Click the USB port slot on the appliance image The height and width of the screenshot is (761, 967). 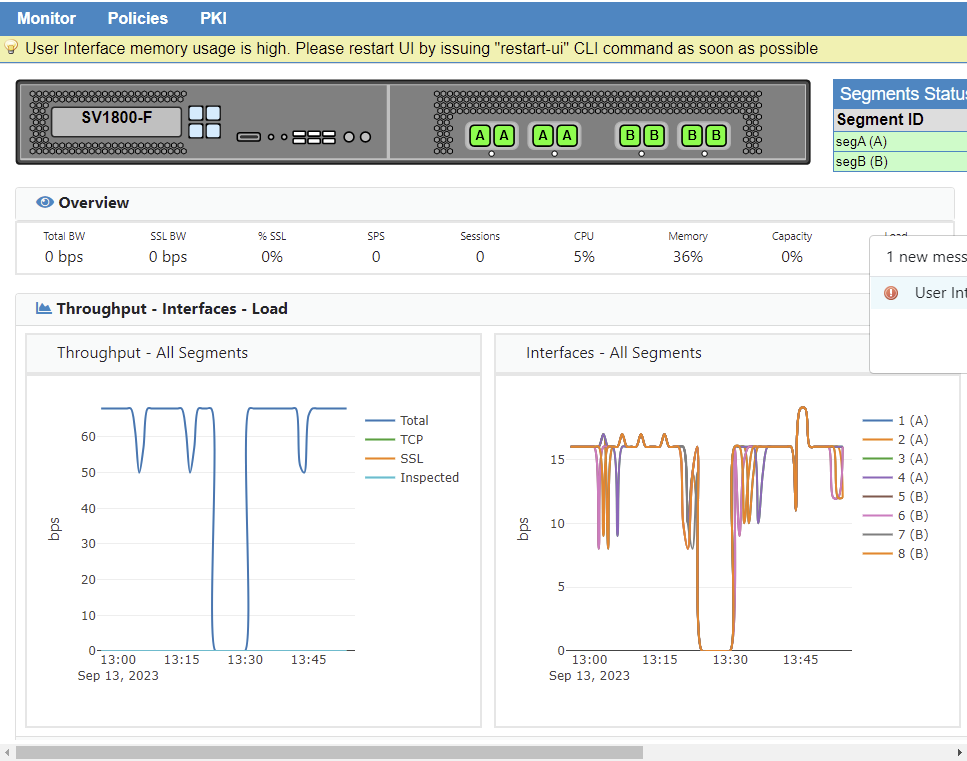(x=249, y=136)
